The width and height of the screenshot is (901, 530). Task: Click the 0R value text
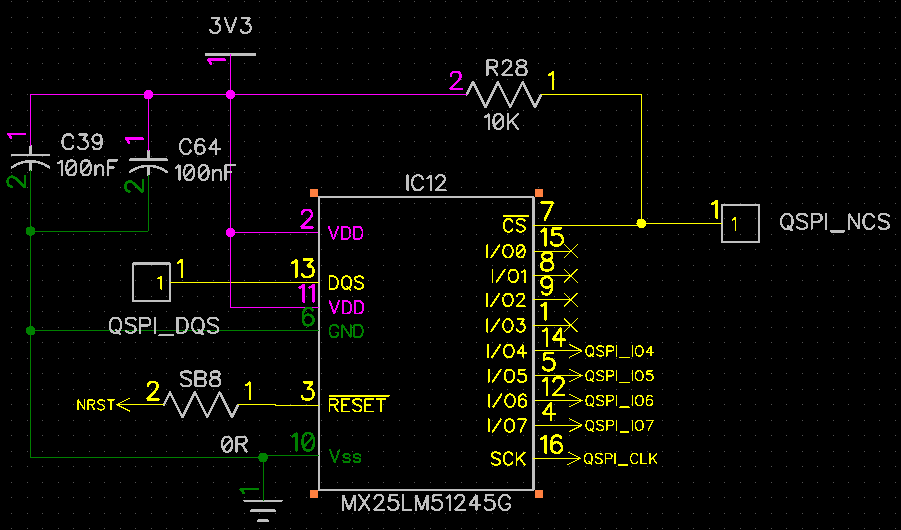point(234,444)
